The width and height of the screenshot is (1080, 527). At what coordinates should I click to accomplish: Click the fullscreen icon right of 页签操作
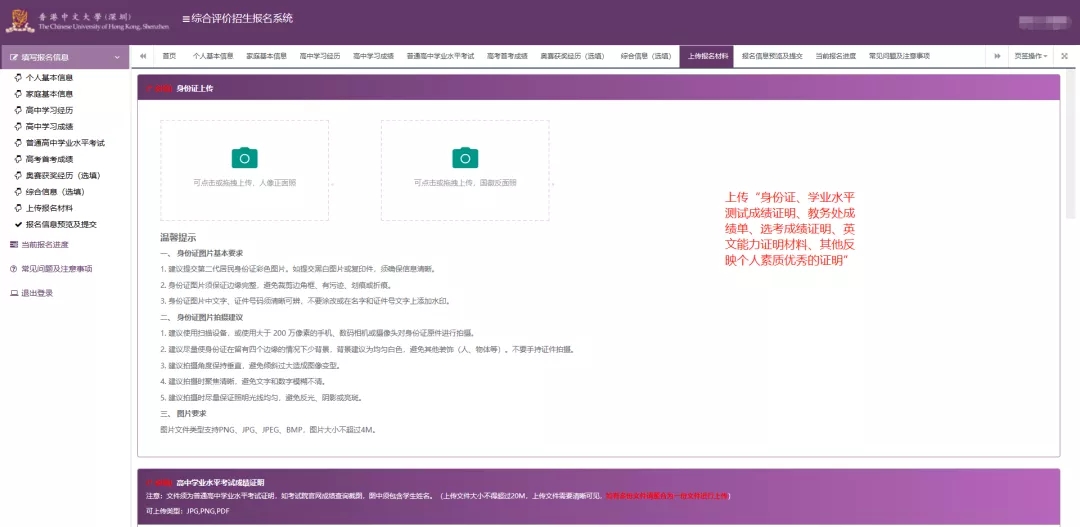(x=1064, y=56)
